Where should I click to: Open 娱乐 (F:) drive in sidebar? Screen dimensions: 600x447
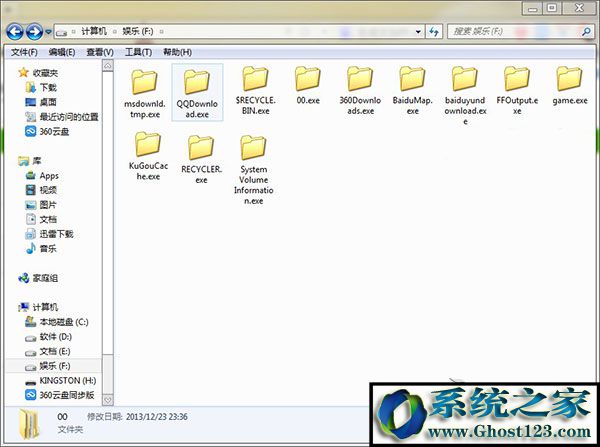(55, 366)
